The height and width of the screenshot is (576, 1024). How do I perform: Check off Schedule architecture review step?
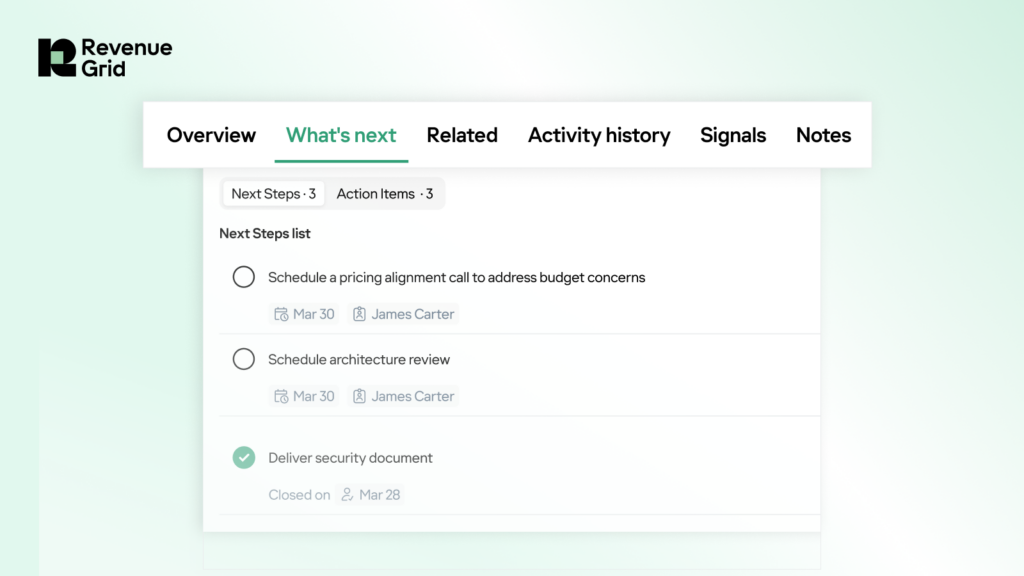(243, 359)
